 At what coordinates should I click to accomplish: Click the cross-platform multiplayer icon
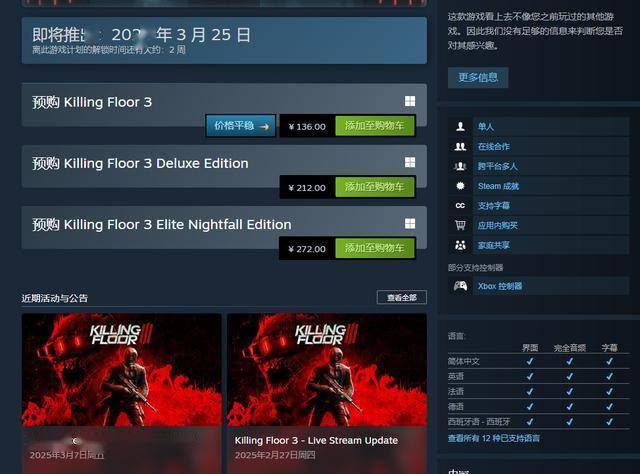(460, 166)
